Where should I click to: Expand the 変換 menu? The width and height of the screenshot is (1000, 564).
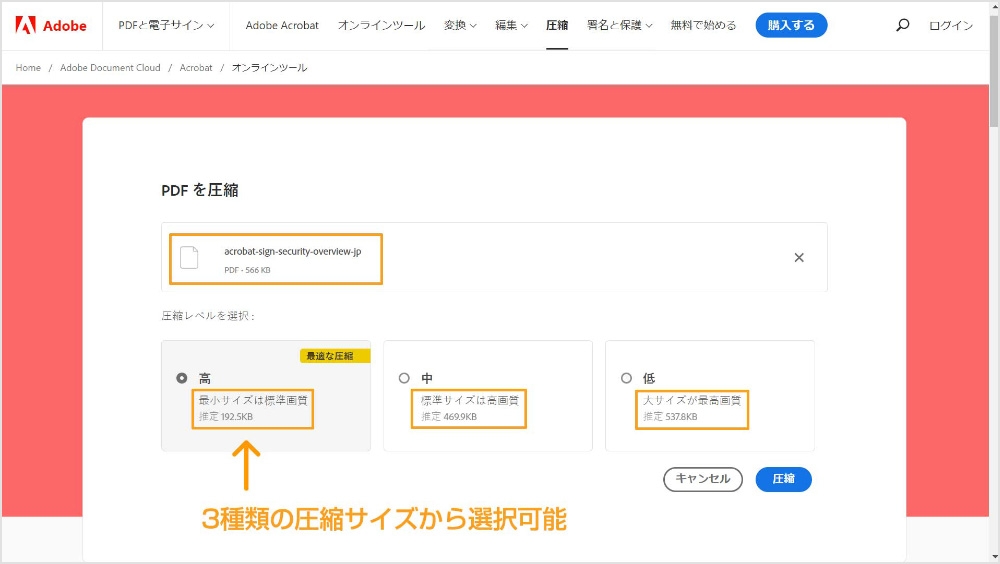(460, 26)
